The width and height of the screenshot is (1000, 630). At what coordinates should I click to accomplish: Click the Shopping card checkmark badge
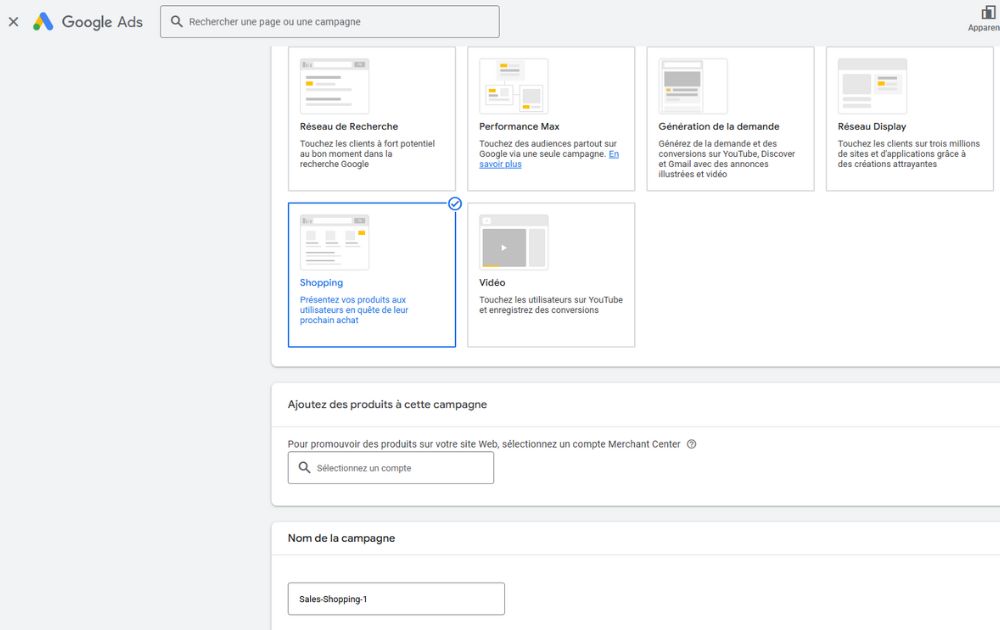coord(455,203)
